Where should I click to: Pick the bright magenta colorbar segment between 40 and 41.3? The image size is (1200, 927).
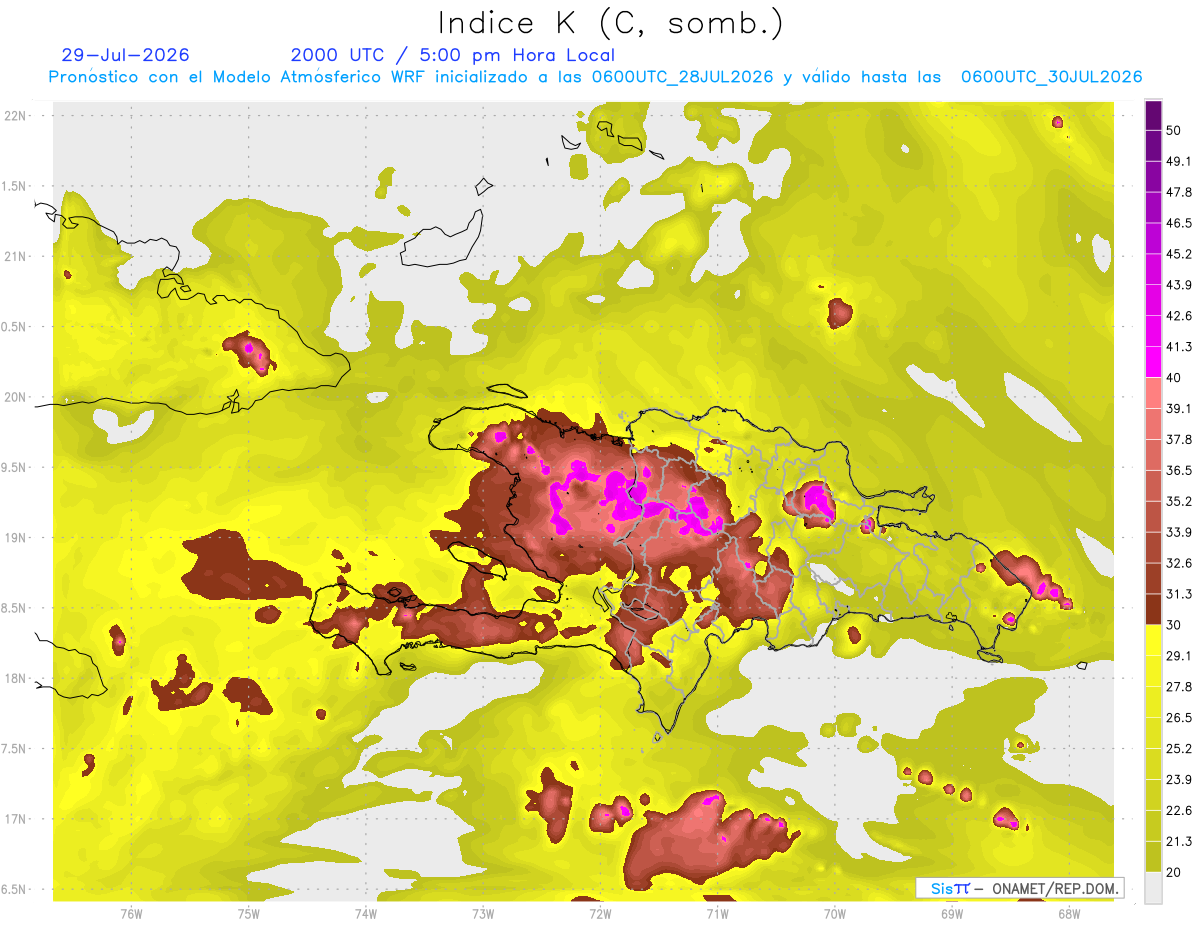1153,362
